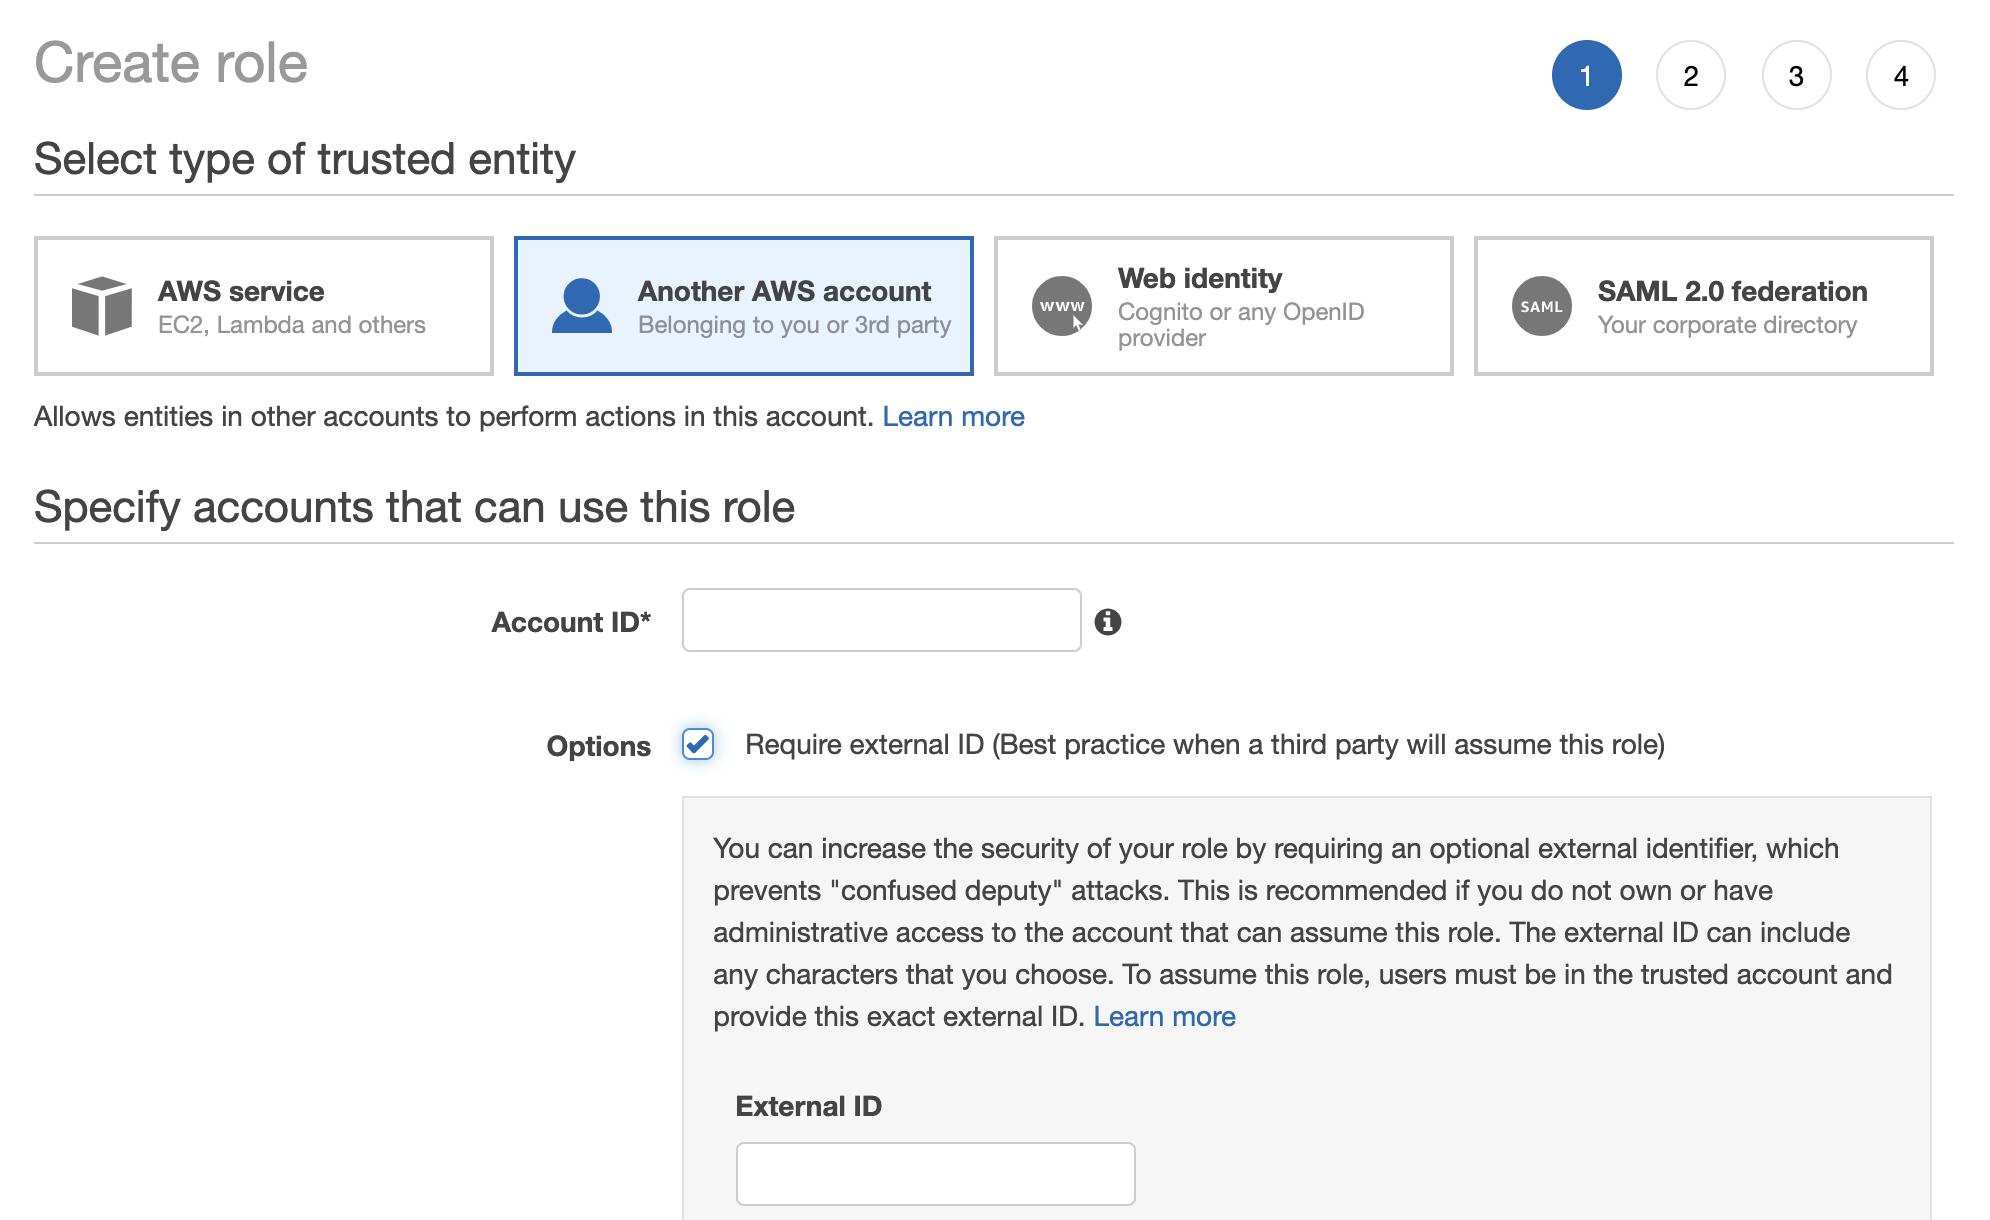Uncheck the Require external ID checkbox
1990x1220 pixels.
(x=698, y=744)
